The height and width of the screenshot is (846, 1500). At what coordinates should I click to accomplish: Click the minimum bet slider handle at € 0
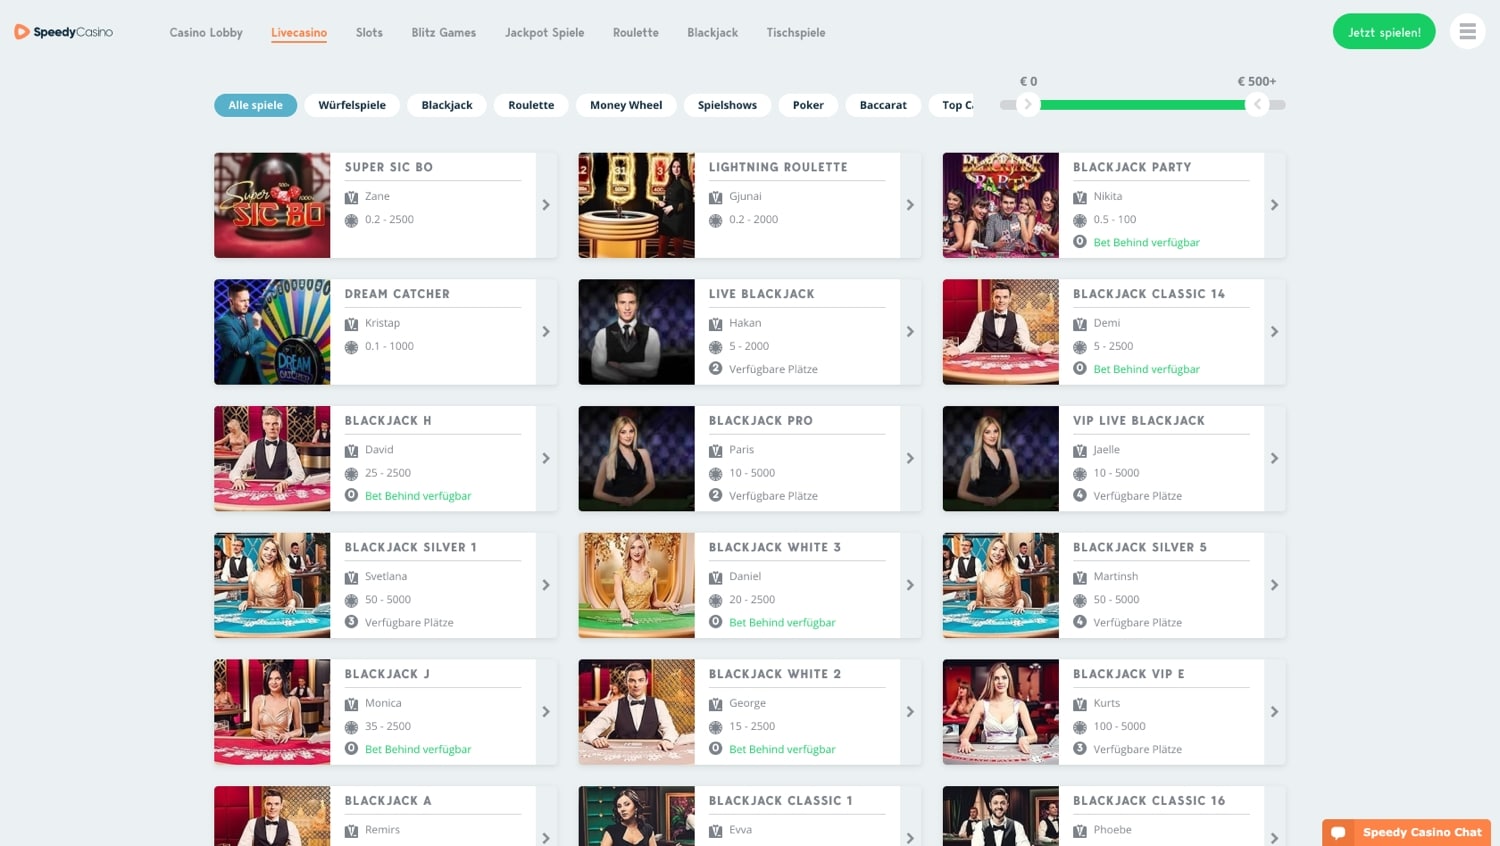click(x=1028, y=104)
